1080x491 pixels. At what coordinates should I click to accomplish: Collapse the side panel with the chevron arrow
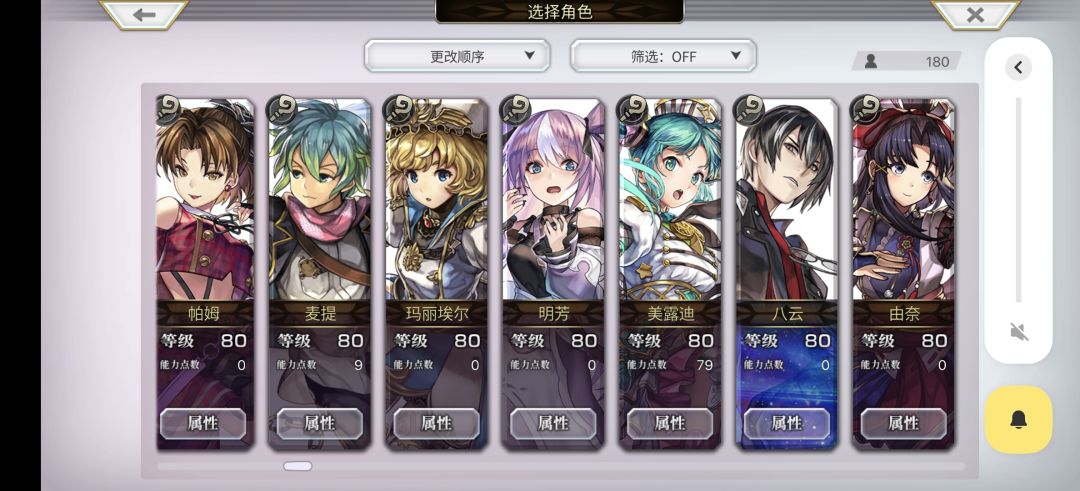pyautogui.click(x=1019, y=67)
